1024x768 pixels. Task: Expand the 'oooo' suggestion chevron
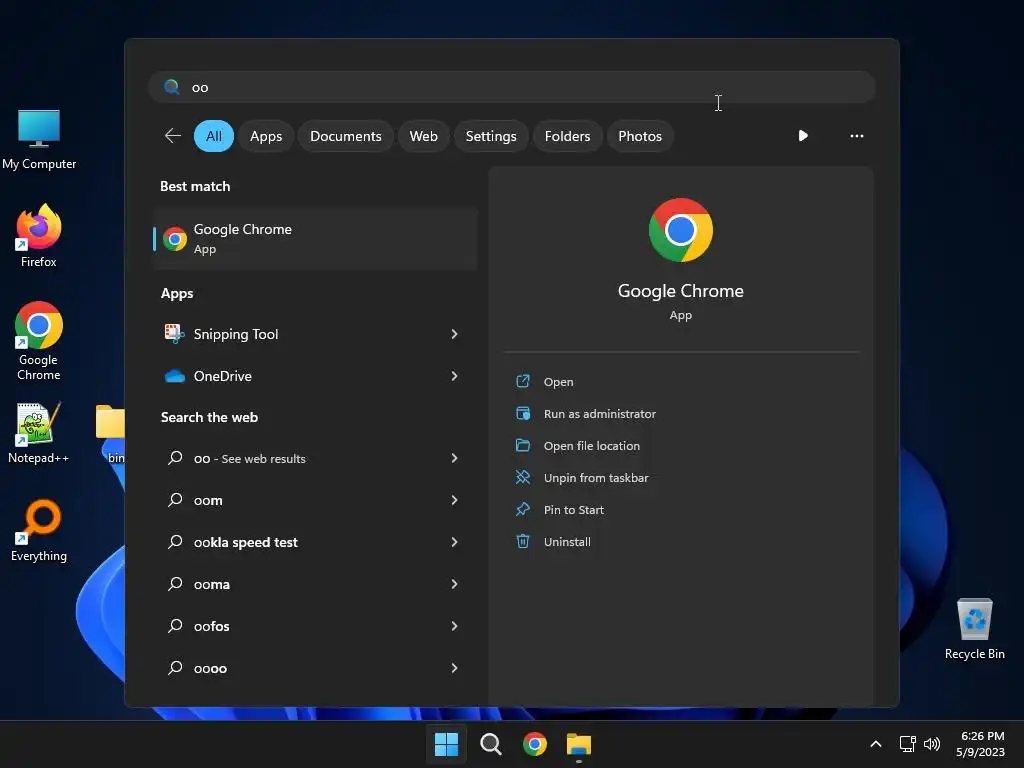455,668
